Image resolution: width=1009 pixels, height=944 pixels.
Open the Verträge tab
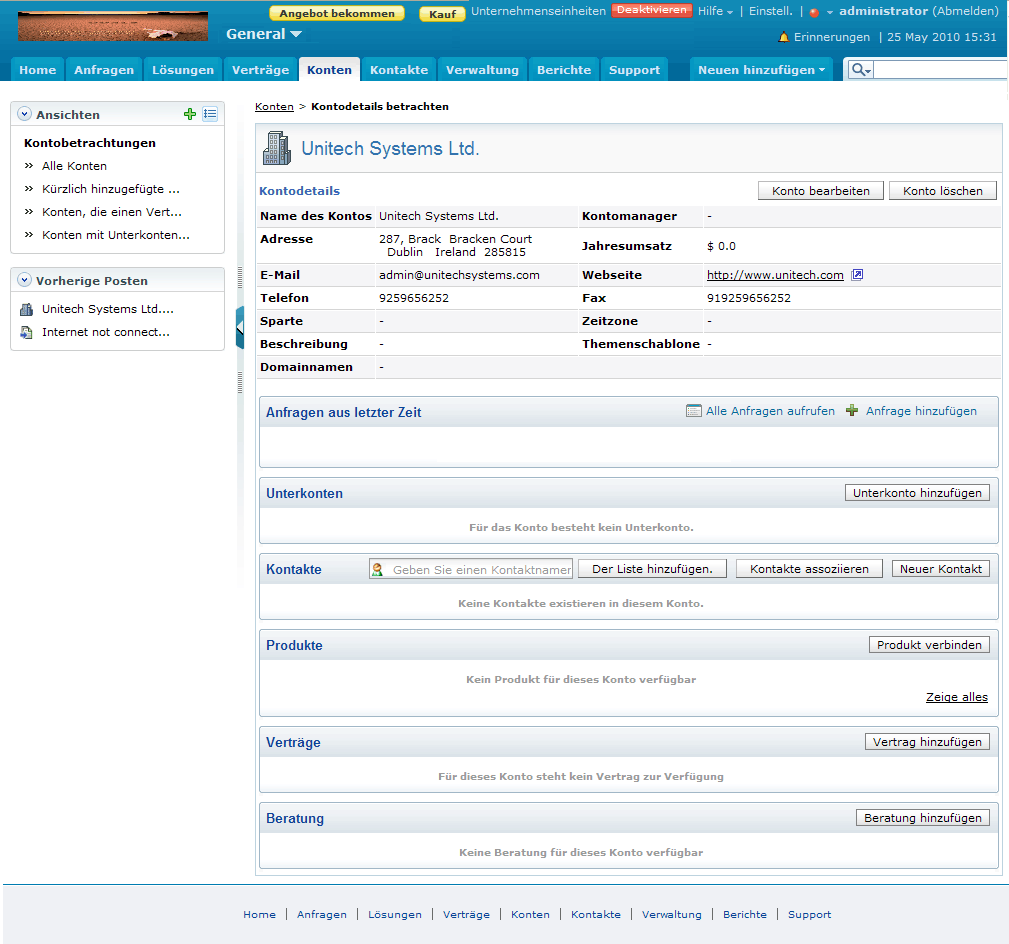pyautogui.click(x=261, y=69)
